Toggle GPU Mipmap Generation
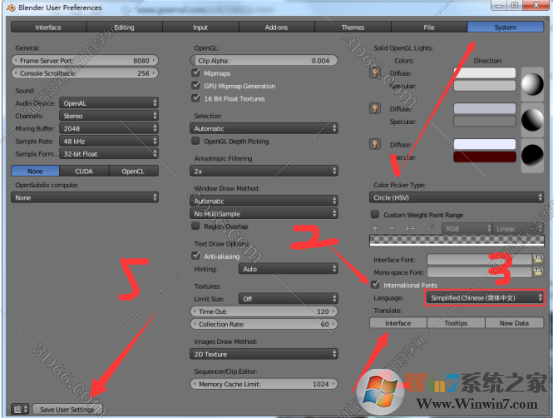 coord(195,86)
